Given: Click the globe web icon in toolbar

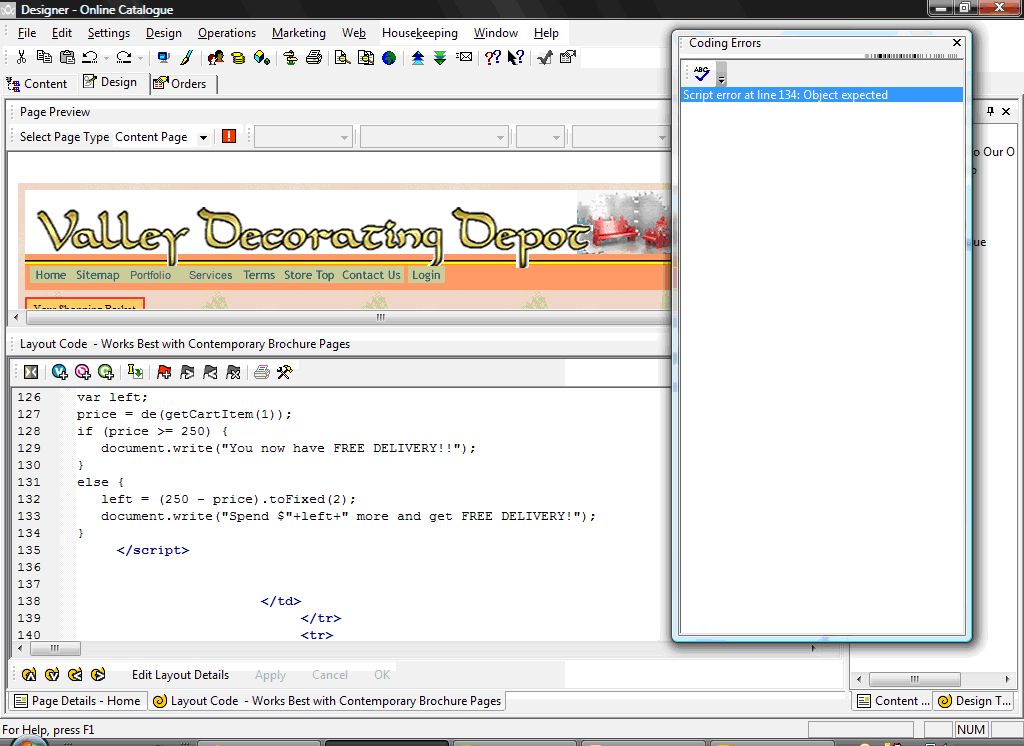Looking at the screenshot, I should (x=388, y=58).
